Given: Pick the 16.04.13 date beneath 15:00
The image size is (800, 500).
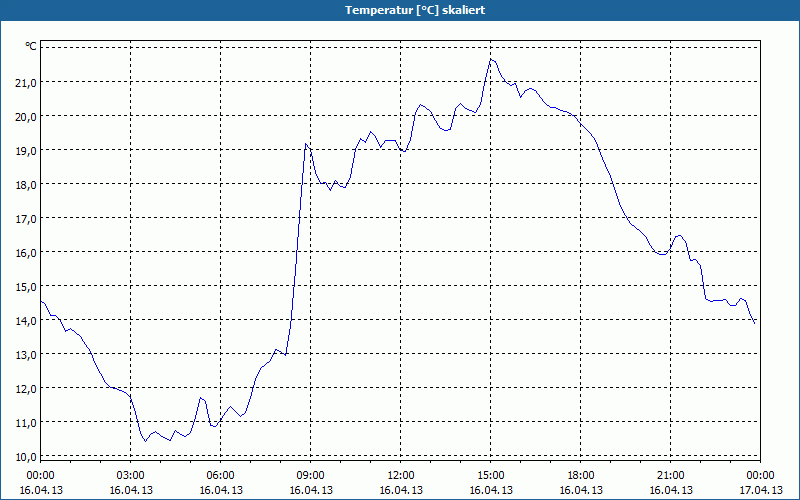Looking at the screenshot, I should point(491,490).
